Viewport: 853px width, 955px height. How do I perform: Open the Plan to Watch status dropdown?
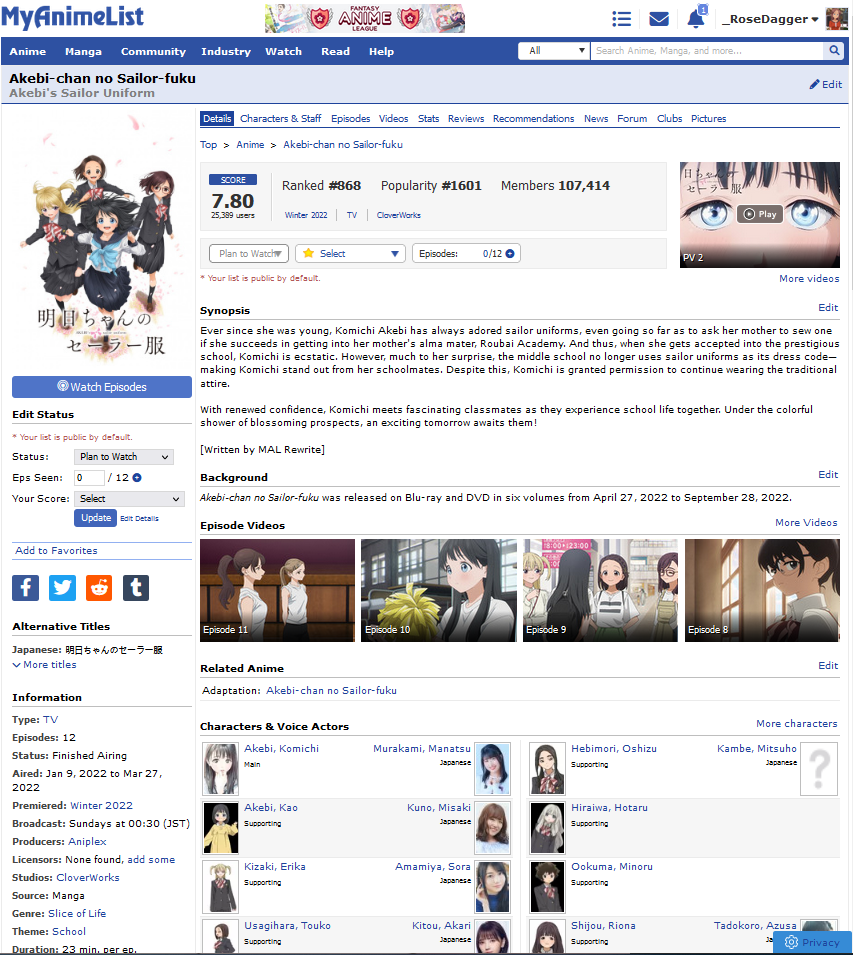coord(249,253)
